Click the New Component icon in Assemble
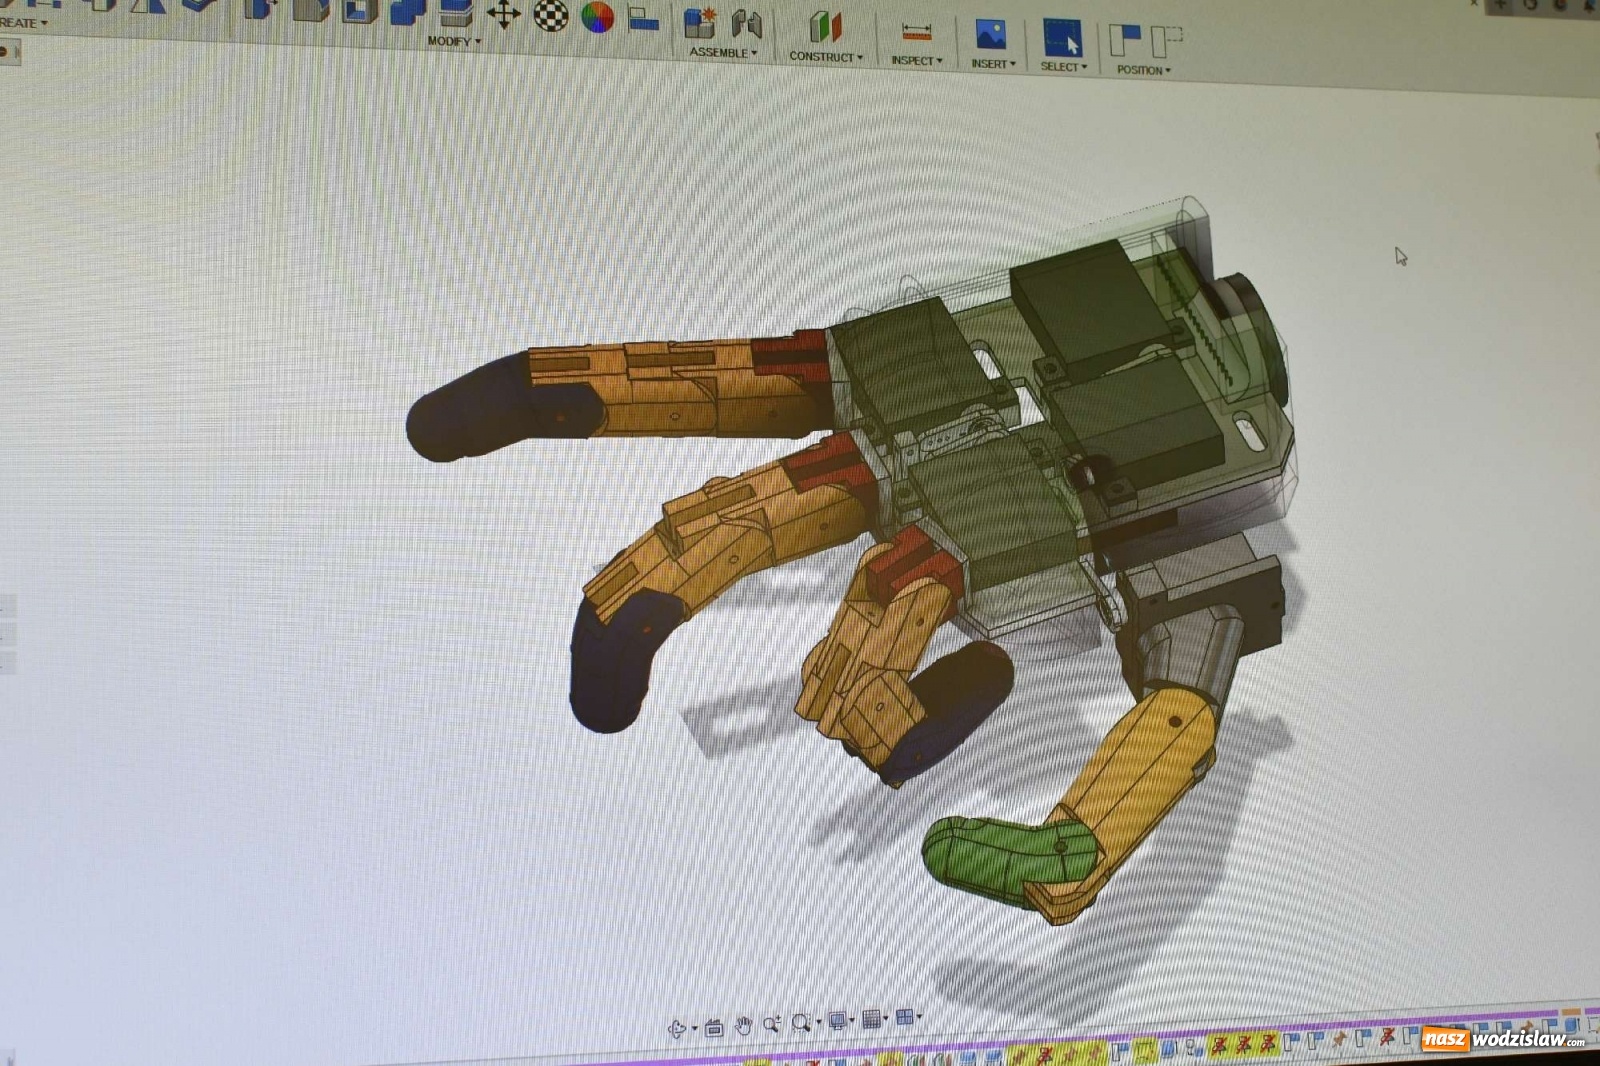 699,24
